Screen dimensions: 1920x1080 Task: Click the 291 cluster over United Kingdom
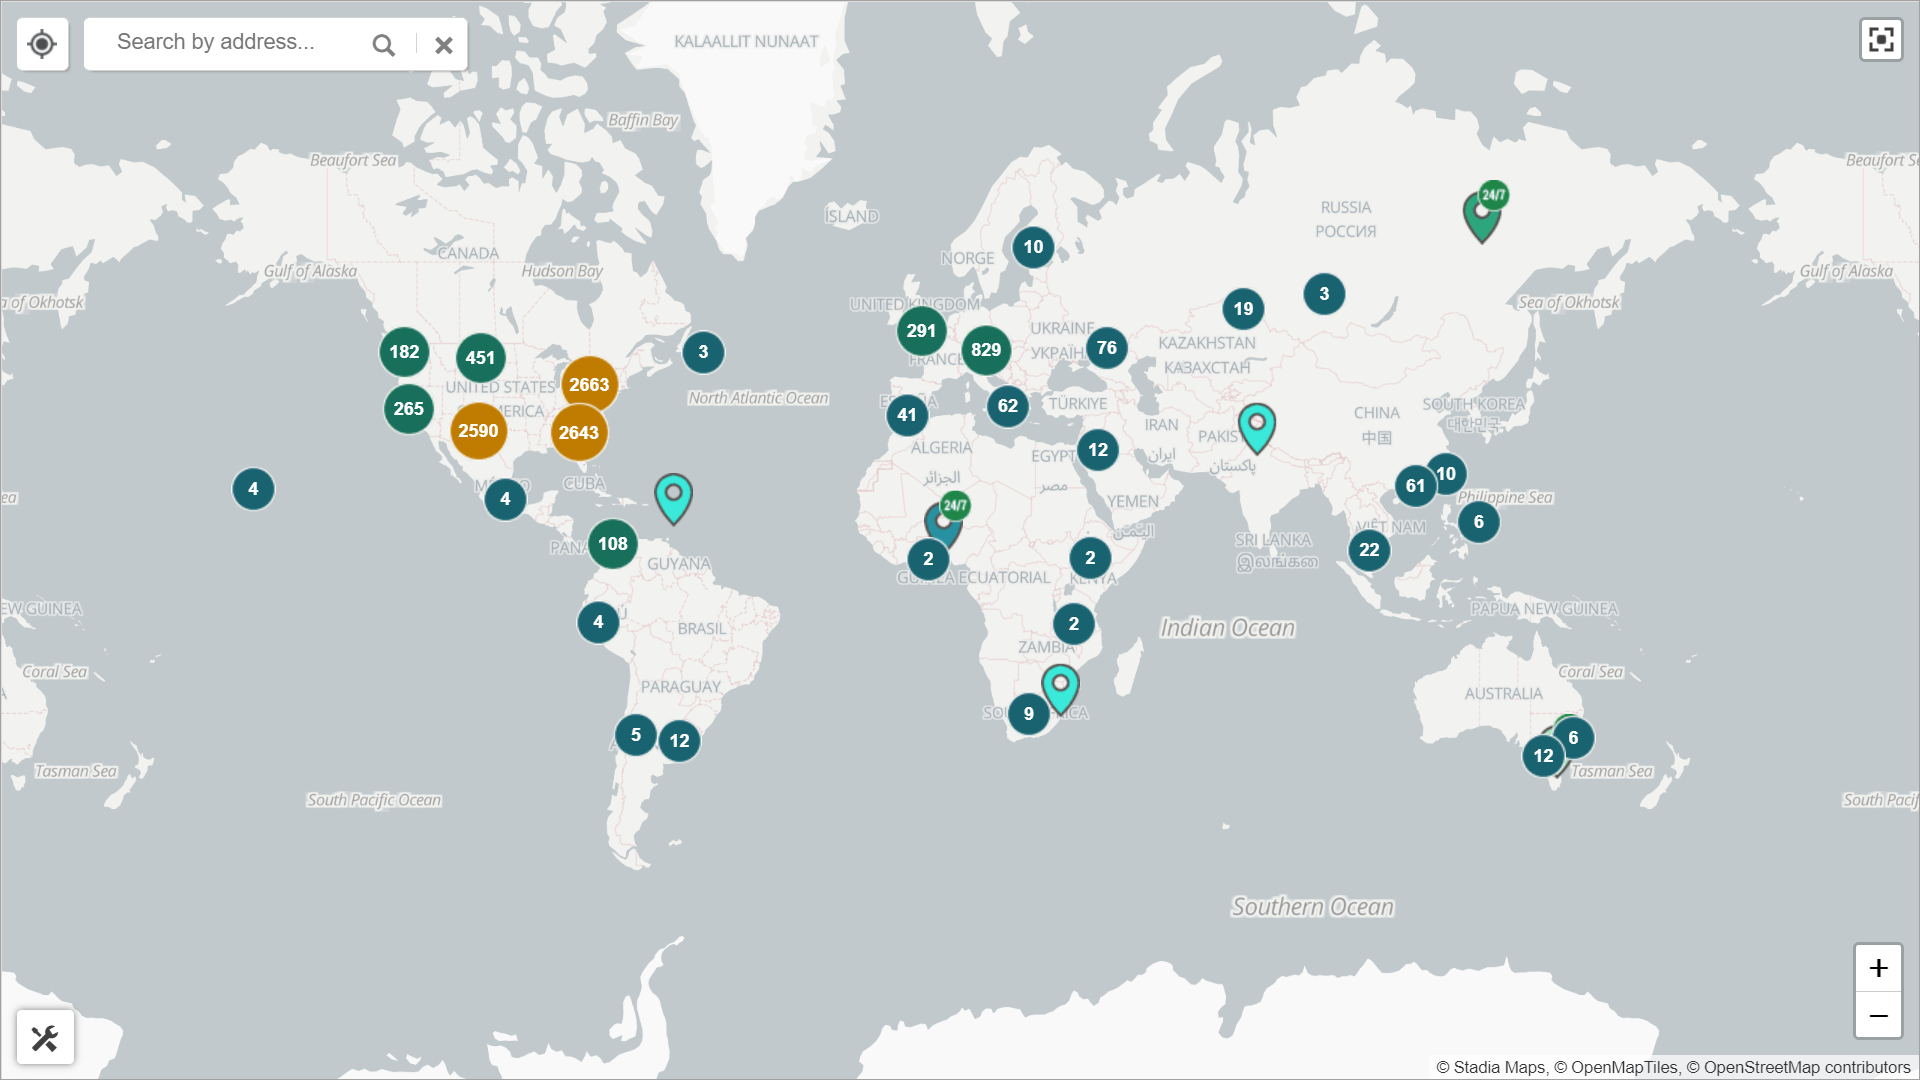[921, 331]
